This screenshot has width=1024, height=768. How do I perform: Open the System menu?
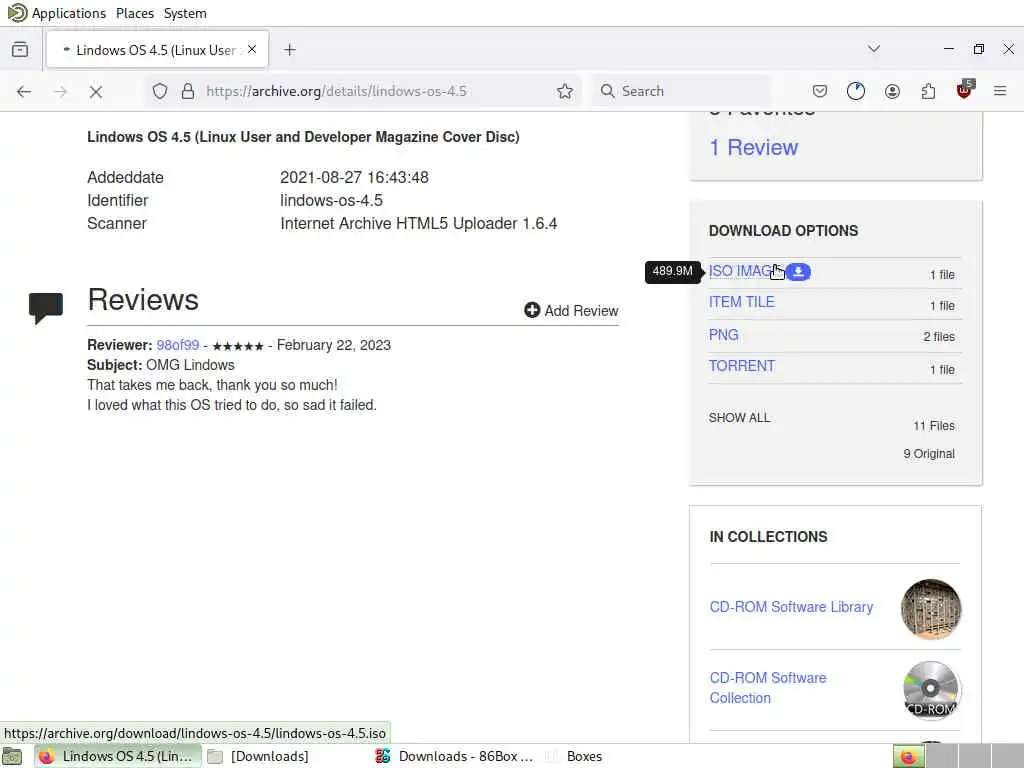tap(185, 13)
